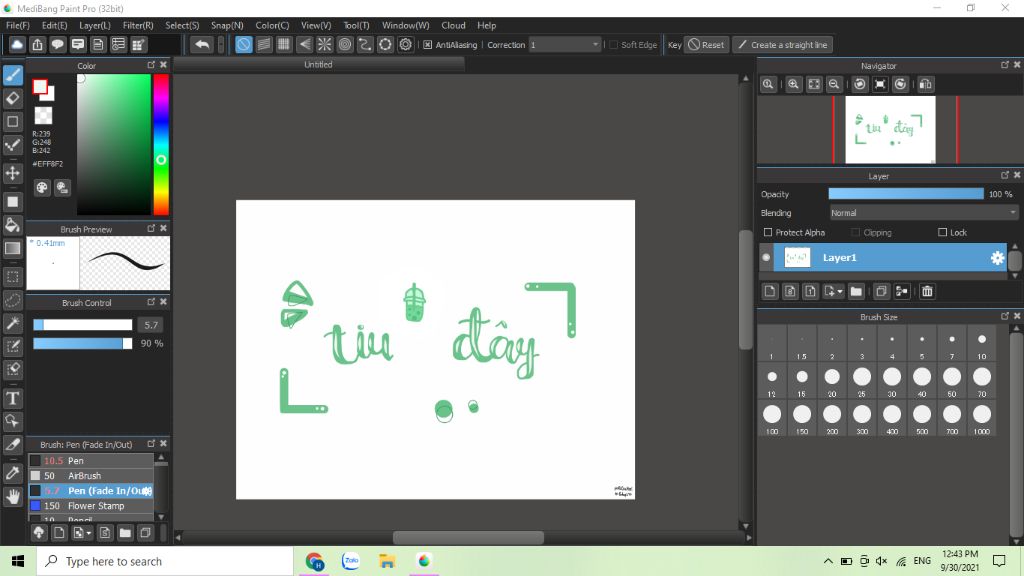Enable the parallel snap guide
The height and width of the screenshot is (576, 1024).
[264, 44]
